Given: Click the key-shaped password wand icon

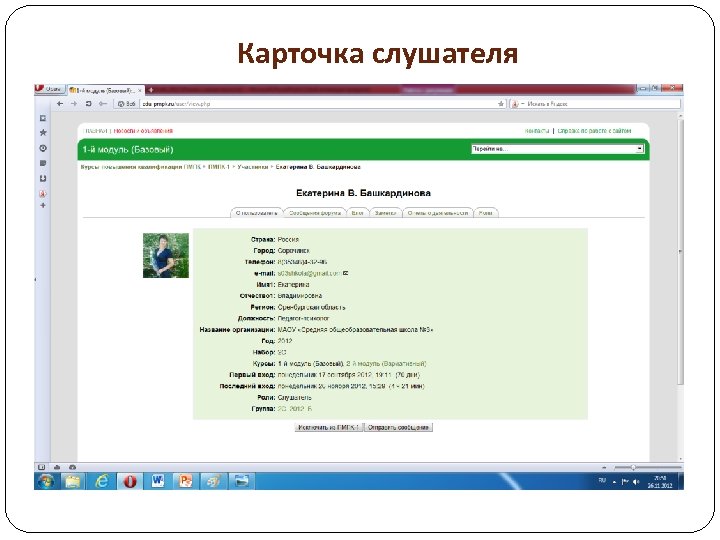Looking at the screenshot, I should 103,104.
